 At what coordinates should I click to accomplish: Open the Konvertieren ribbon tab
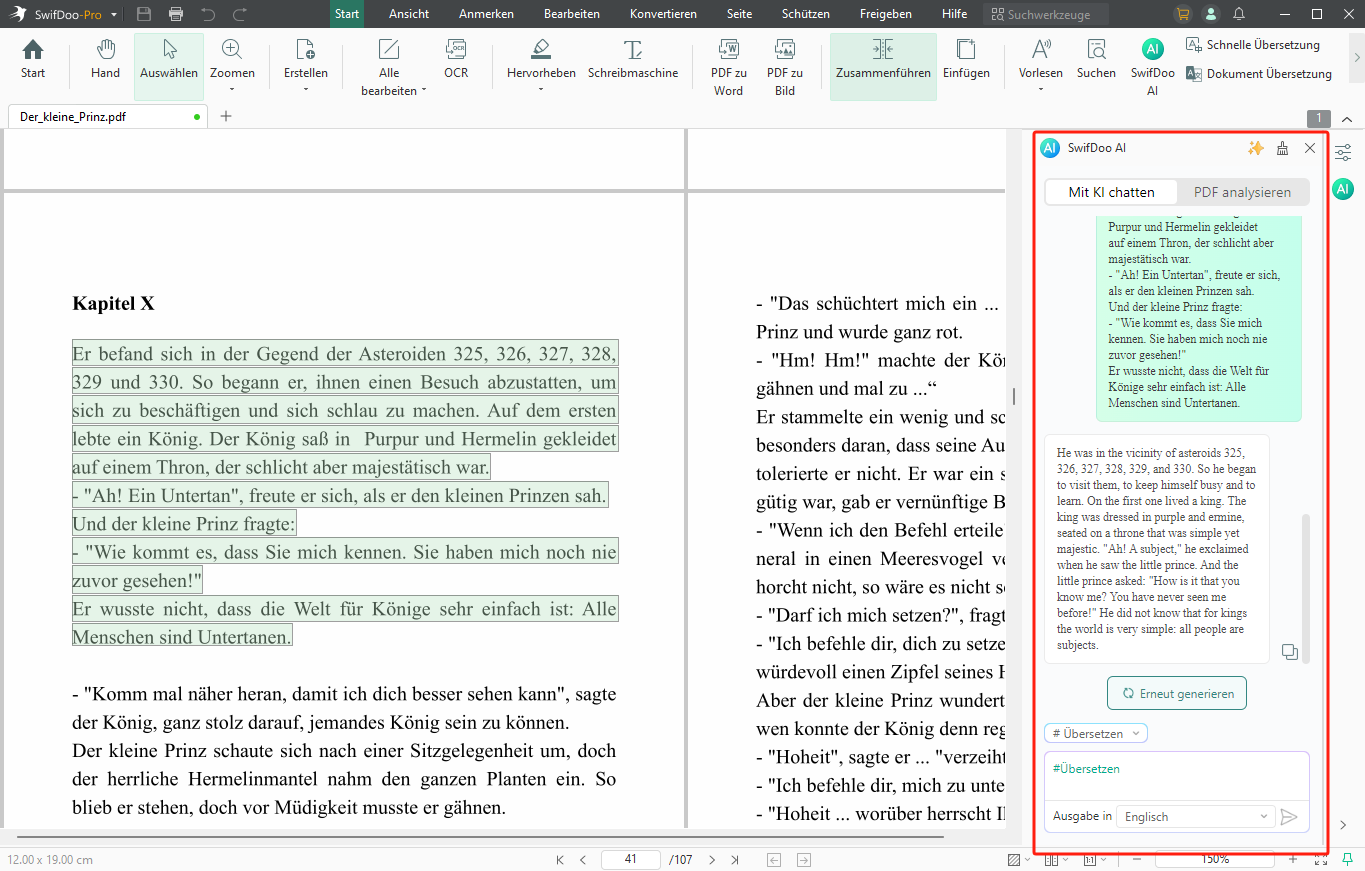tap(663, 14)
